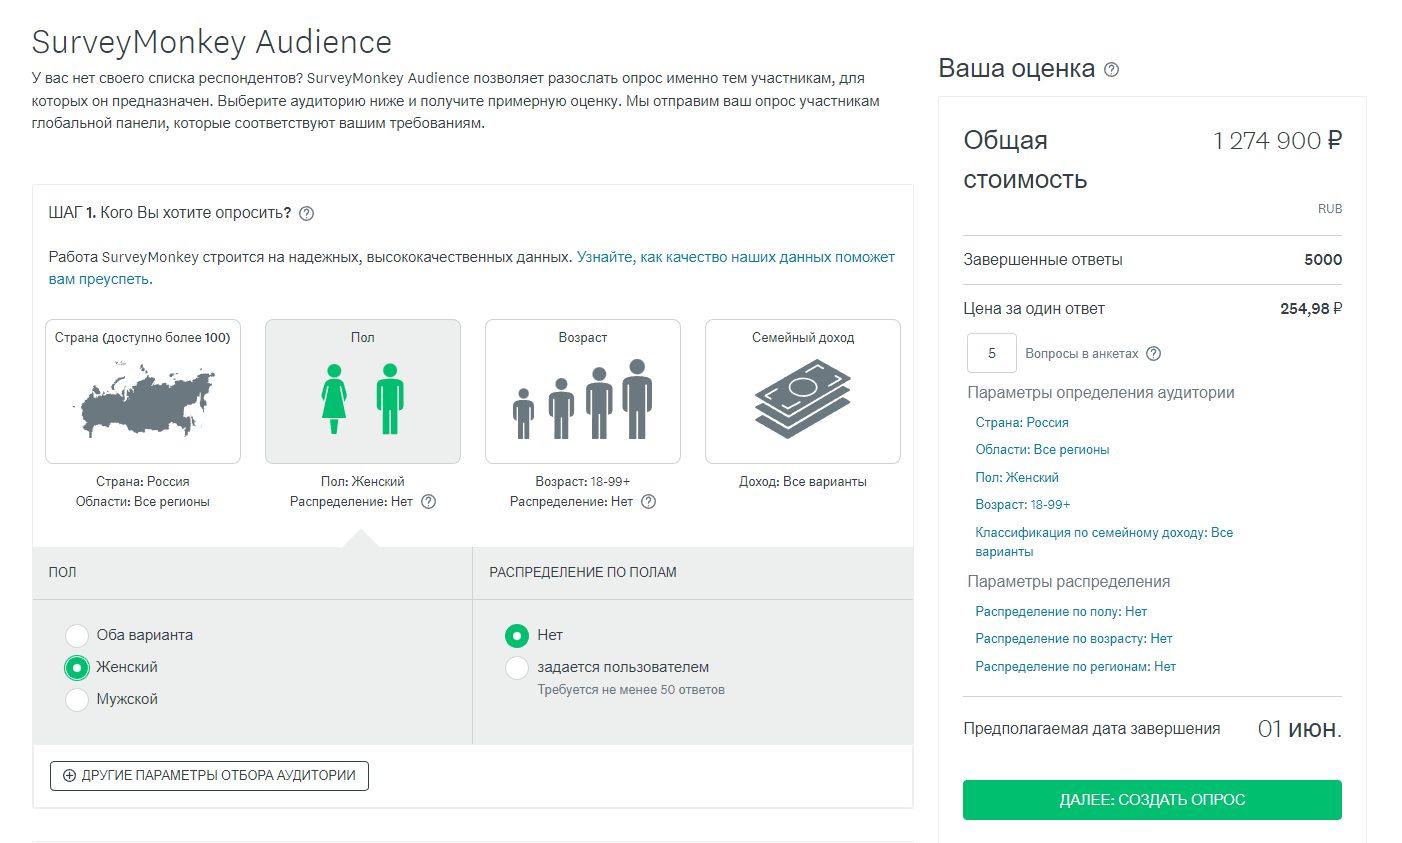
Task: Select 'задается пользователем' distribution radio
Action: (517, 667)
